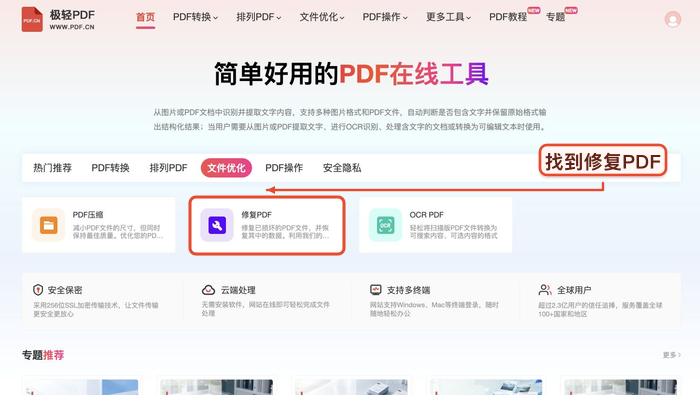The image size is (700, 395).
Task: Click the 简单好用的PDF在线工具 headline
Action: coord(351,74)
